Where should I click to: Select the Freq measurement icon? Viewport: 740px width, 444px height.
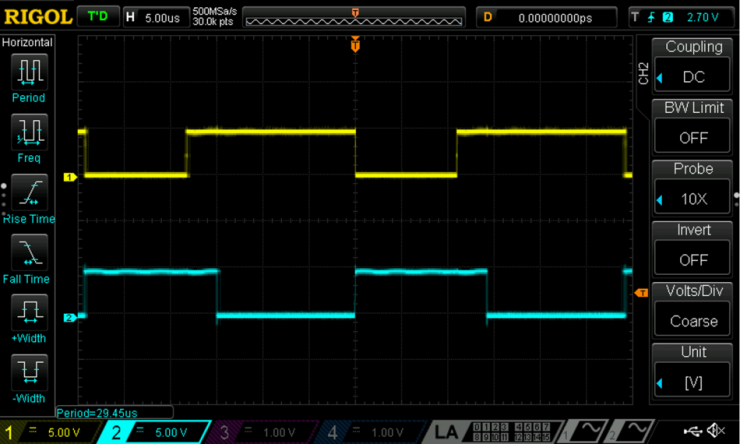point(28,130)
